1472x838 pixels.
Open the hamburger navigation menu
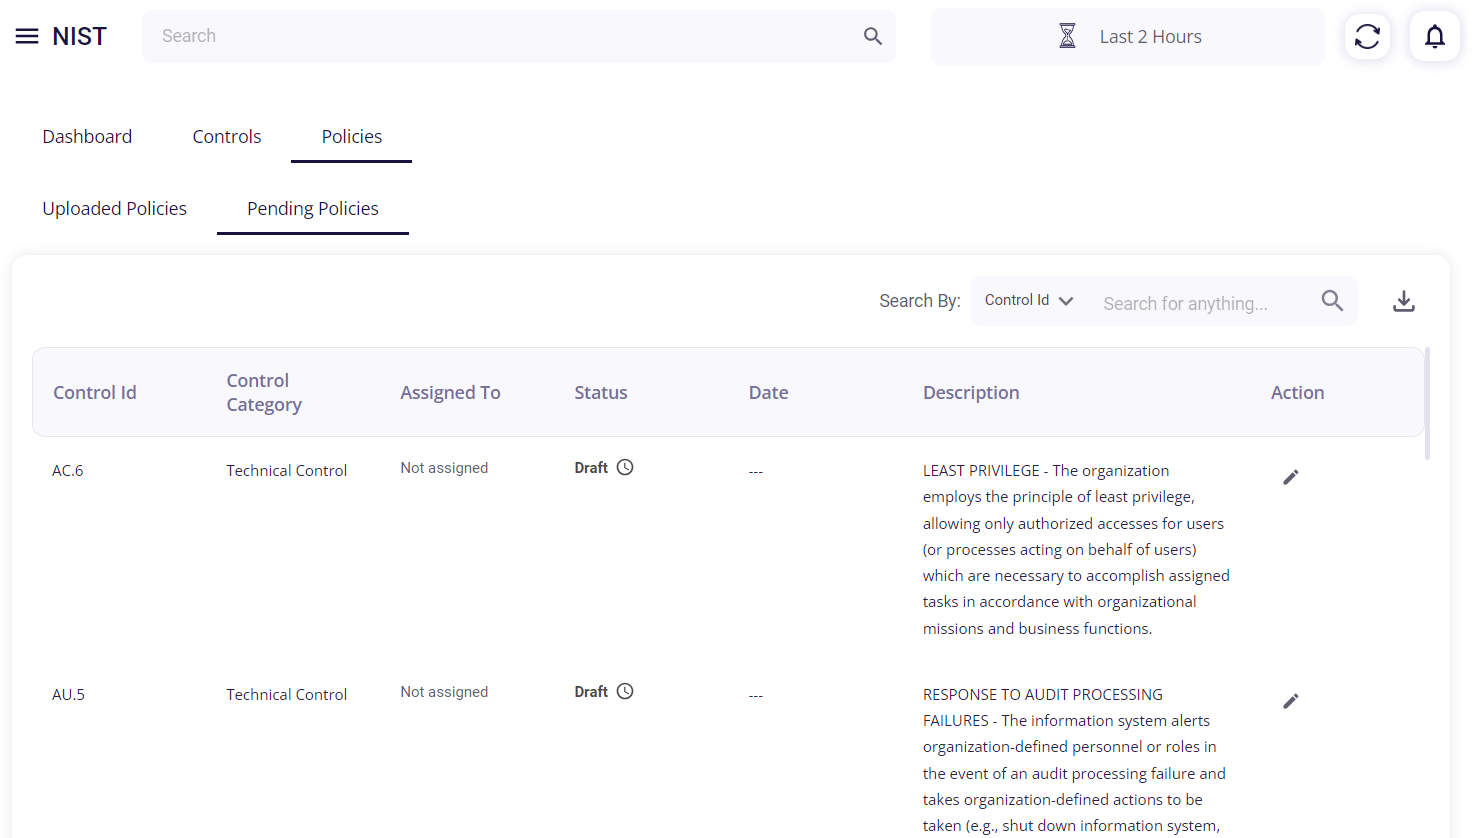pos(27,36)
